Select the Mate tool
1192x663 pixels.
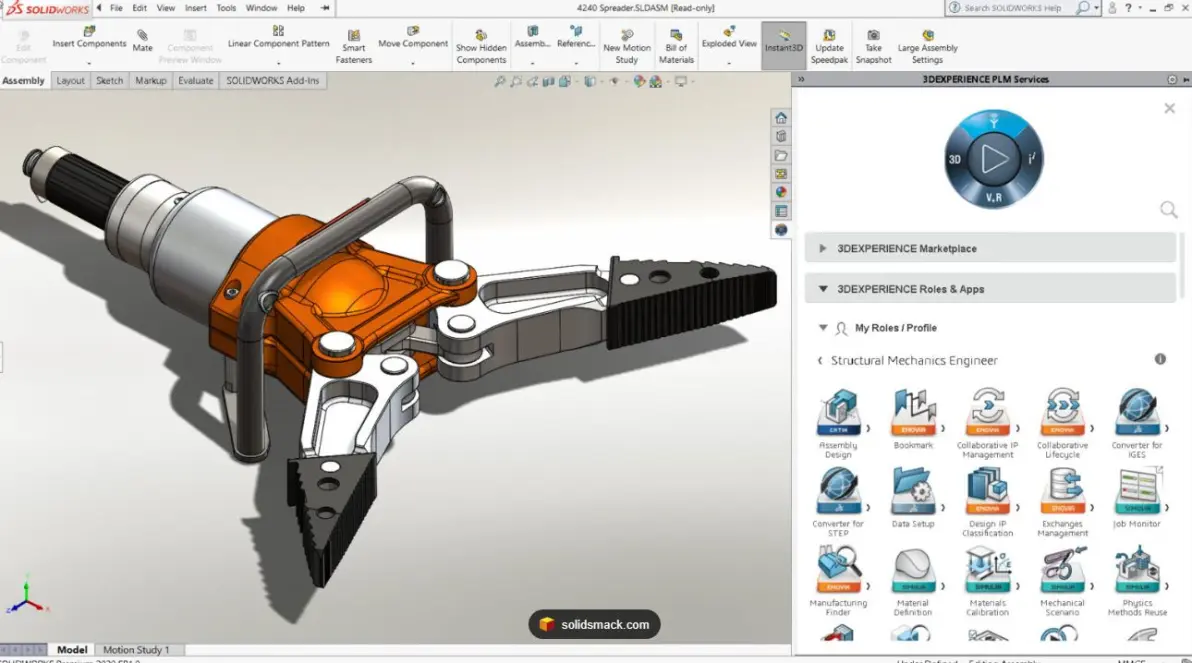click(142, 40)
